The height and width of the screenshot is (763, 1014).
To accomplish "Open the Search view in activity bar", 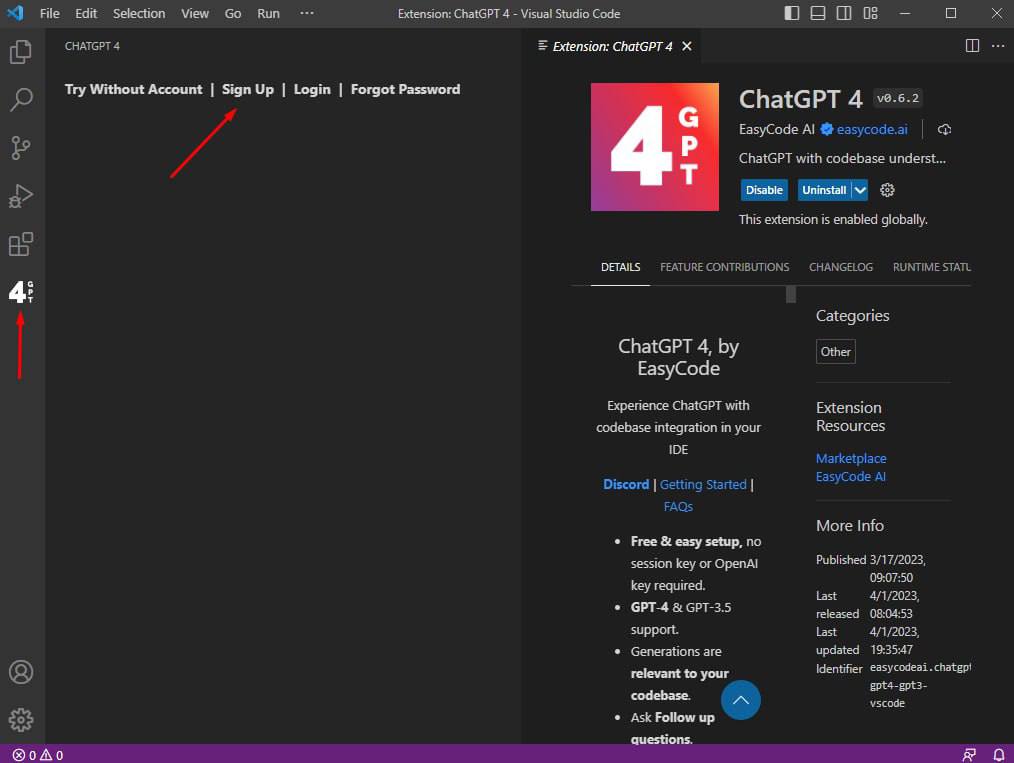I will tap(21, 100).
